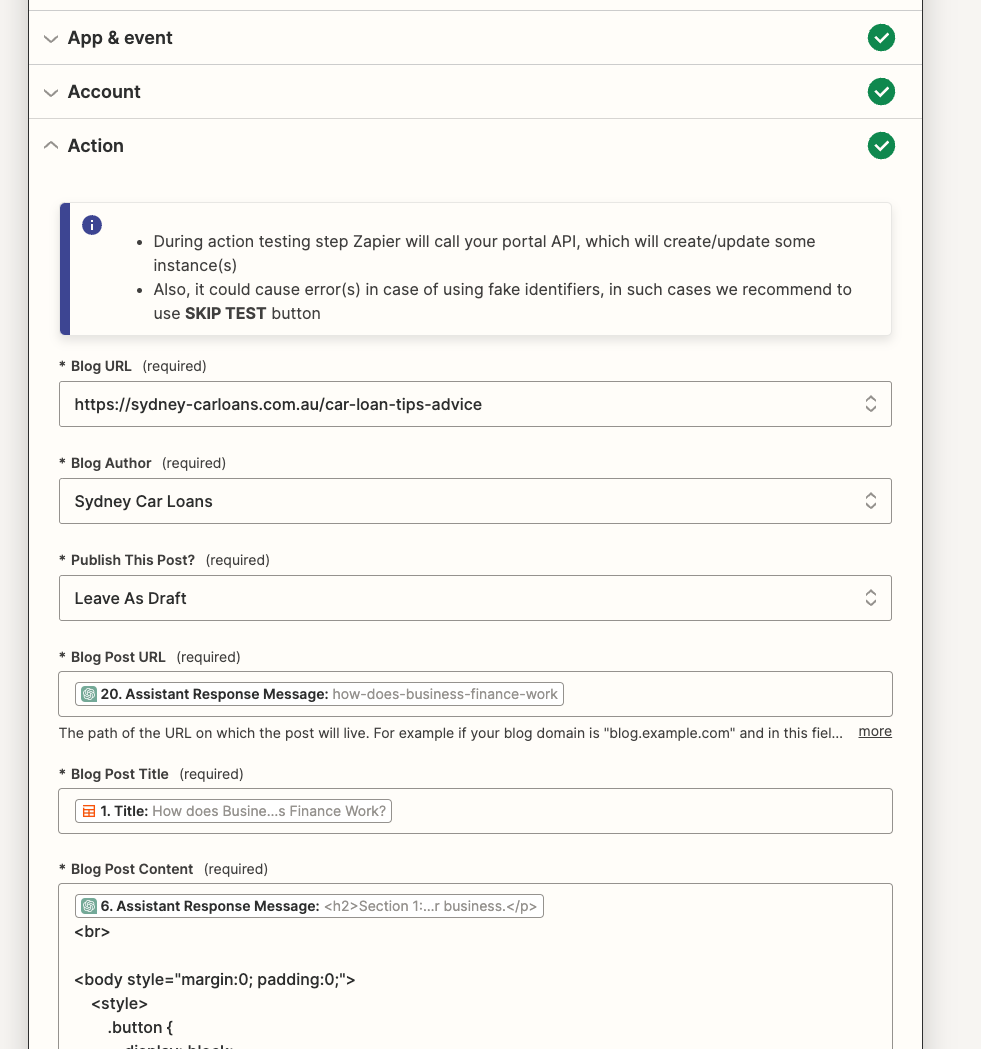This screenshot has width=981, height=1049.
Task: Click the Blog URL field label
Action: 101,366
